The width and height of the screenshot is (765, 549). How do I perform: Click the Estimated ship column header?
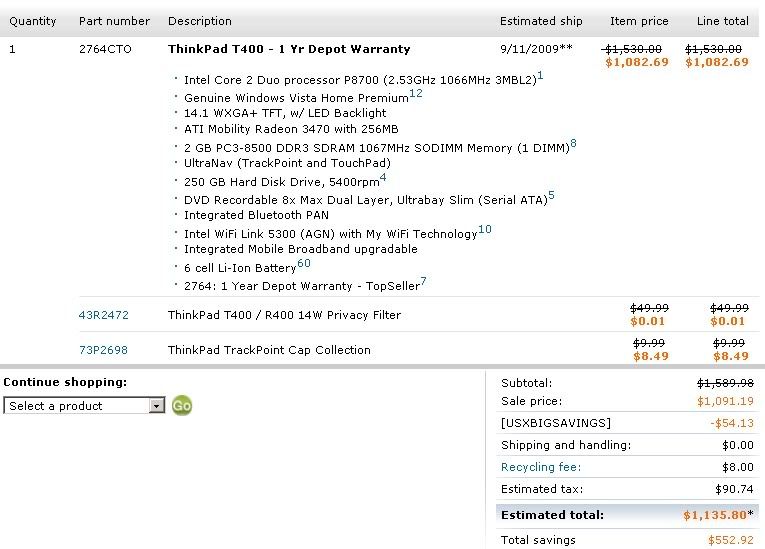tap(541, 21)
